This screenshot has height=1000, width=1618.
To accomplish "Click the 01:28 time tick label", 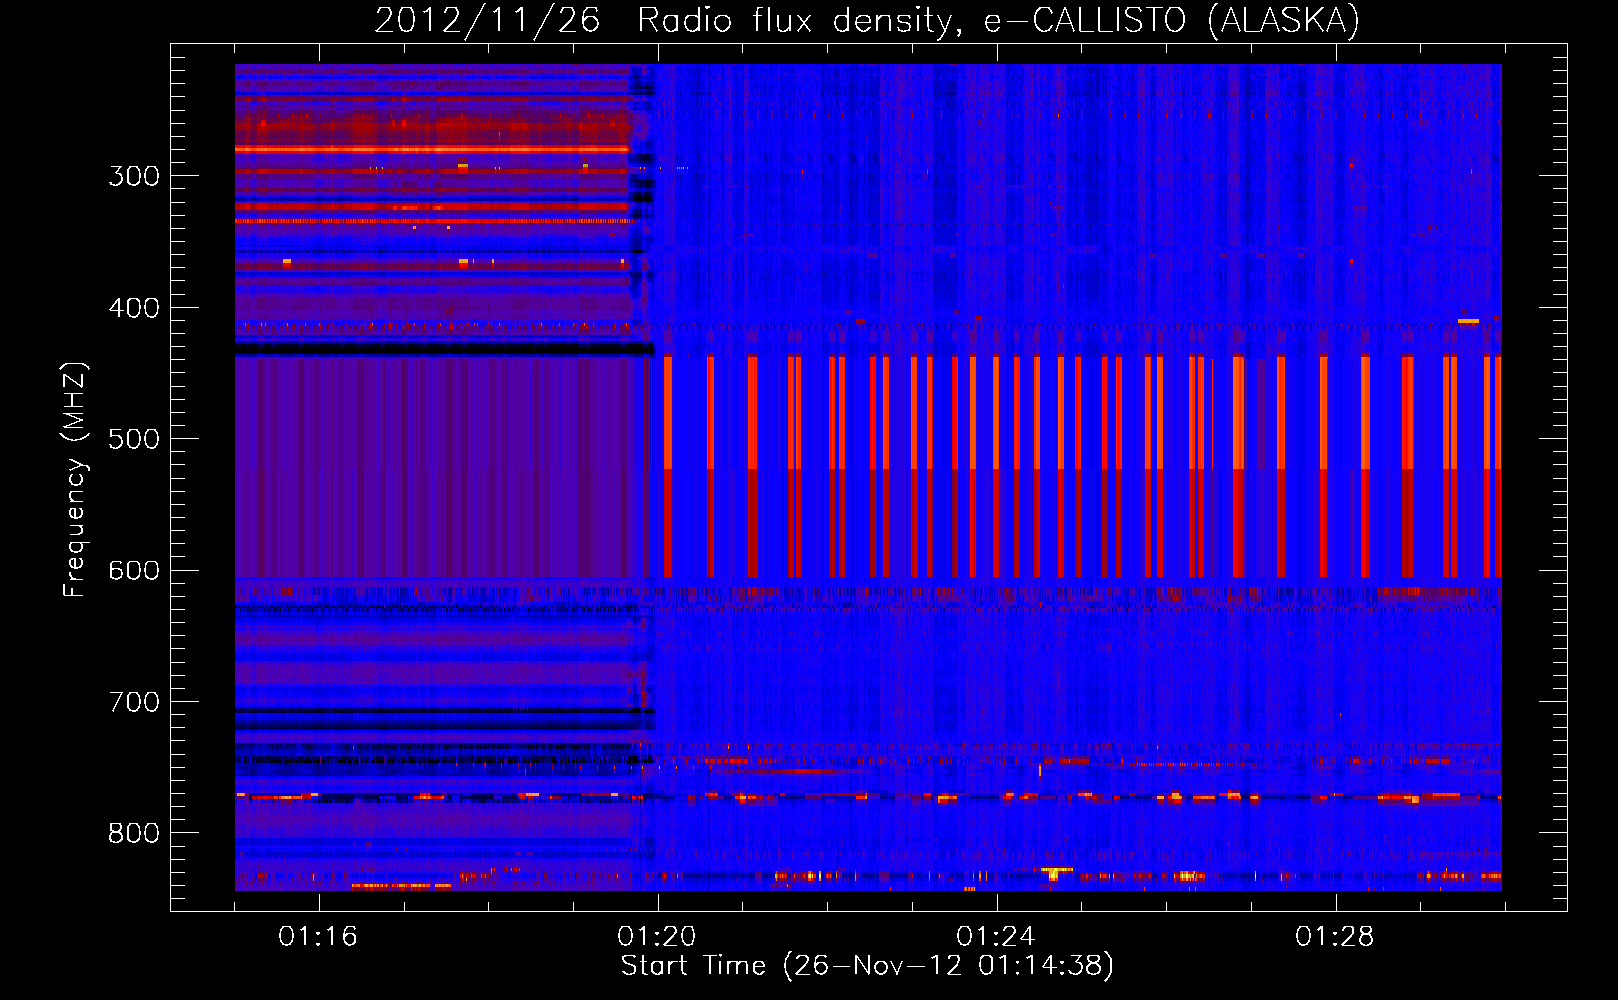I will click(1335, 937).
